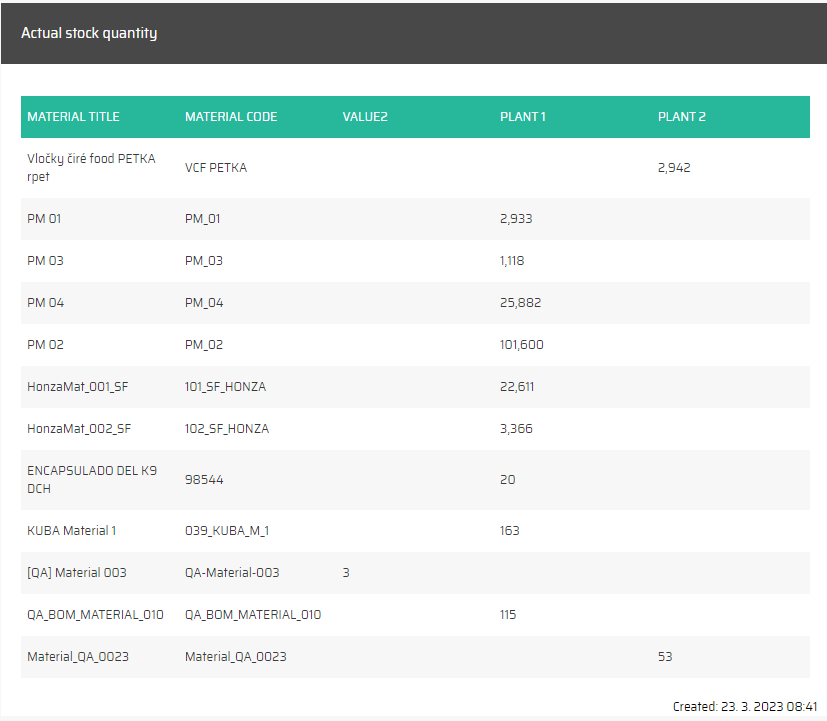Click the QA-Material-003 material code cell
This screenshot has height=721, width=827.
pos(232,573)
